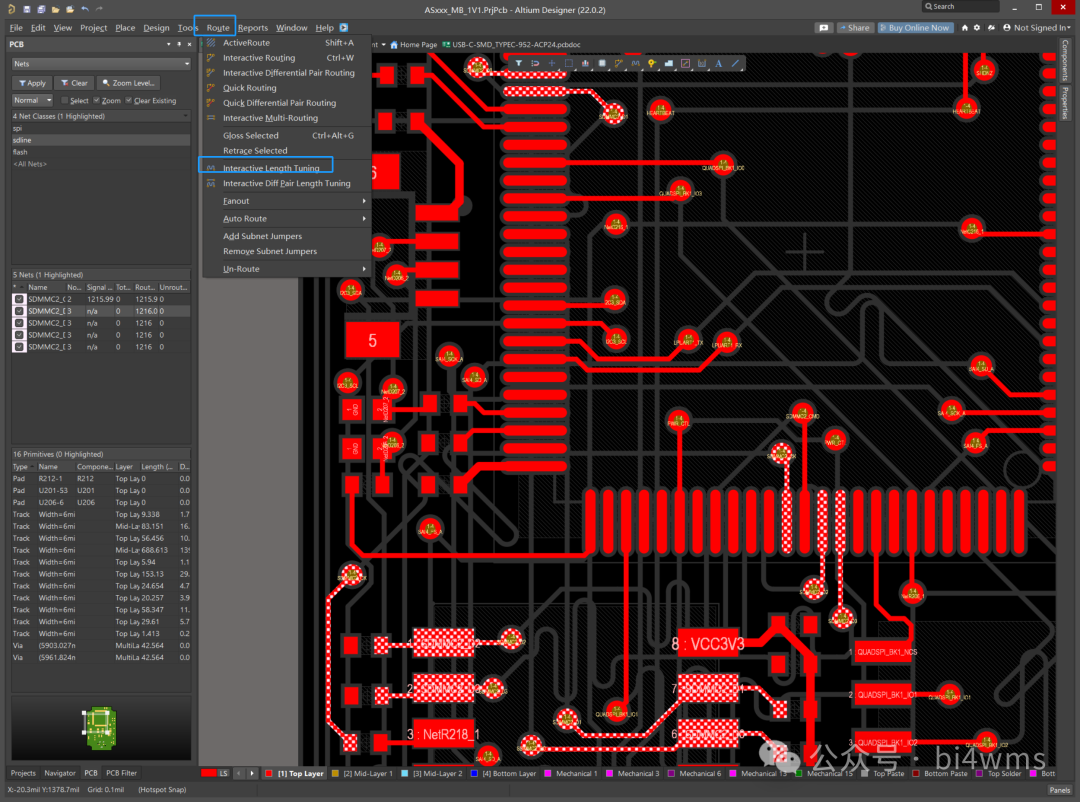Click the Place Line tool icon

735,64
